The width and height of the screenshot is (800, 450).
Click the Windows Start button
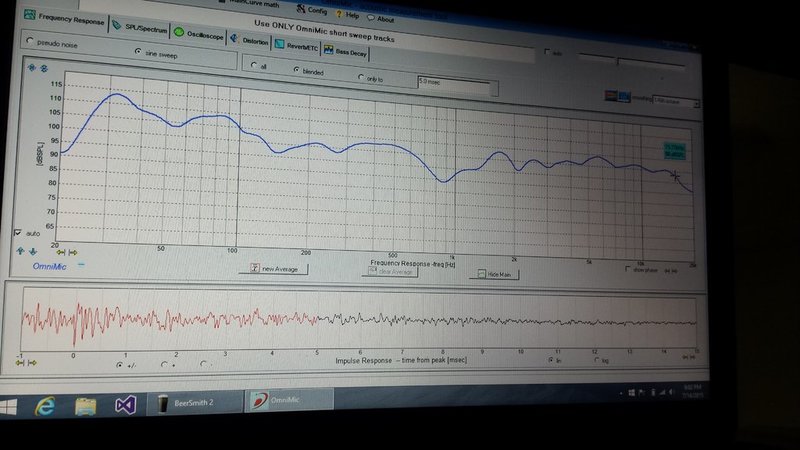coord(8,407)
